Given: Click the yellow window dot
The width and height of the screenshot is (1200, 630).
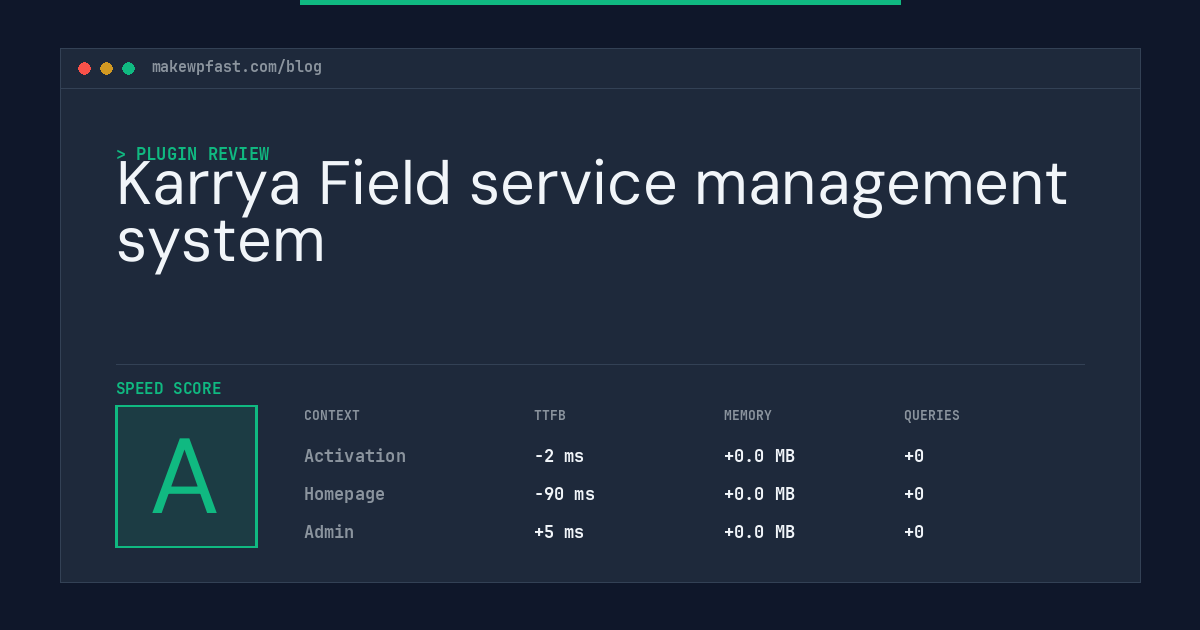Looking at the screenshot, I should click(x=106, y=68).
